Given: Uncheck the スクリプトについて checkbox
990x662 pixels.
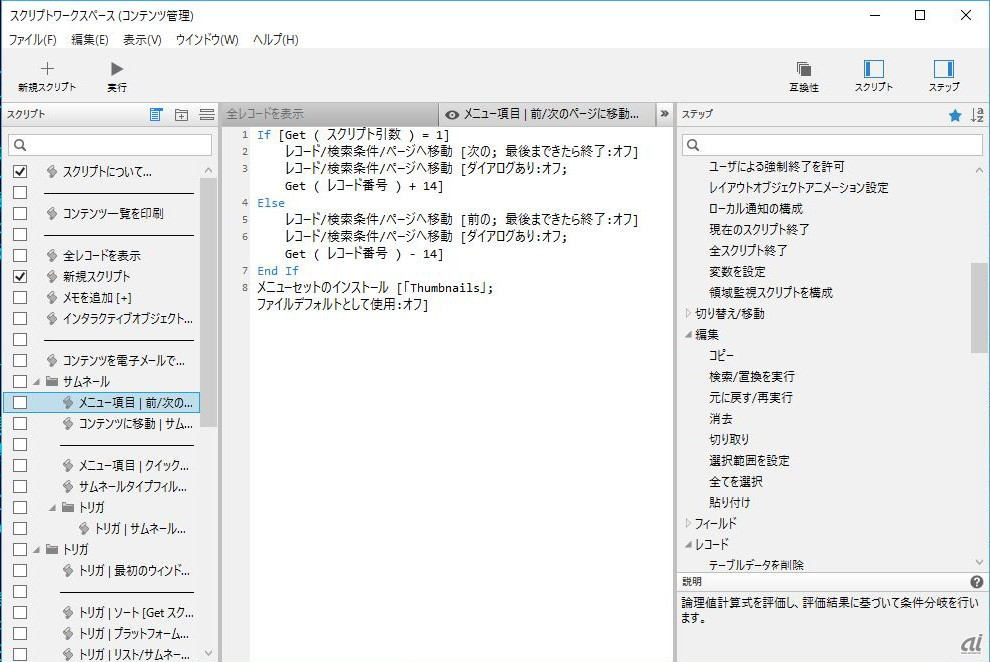Looking at the screenshot, I should (20, 172).
